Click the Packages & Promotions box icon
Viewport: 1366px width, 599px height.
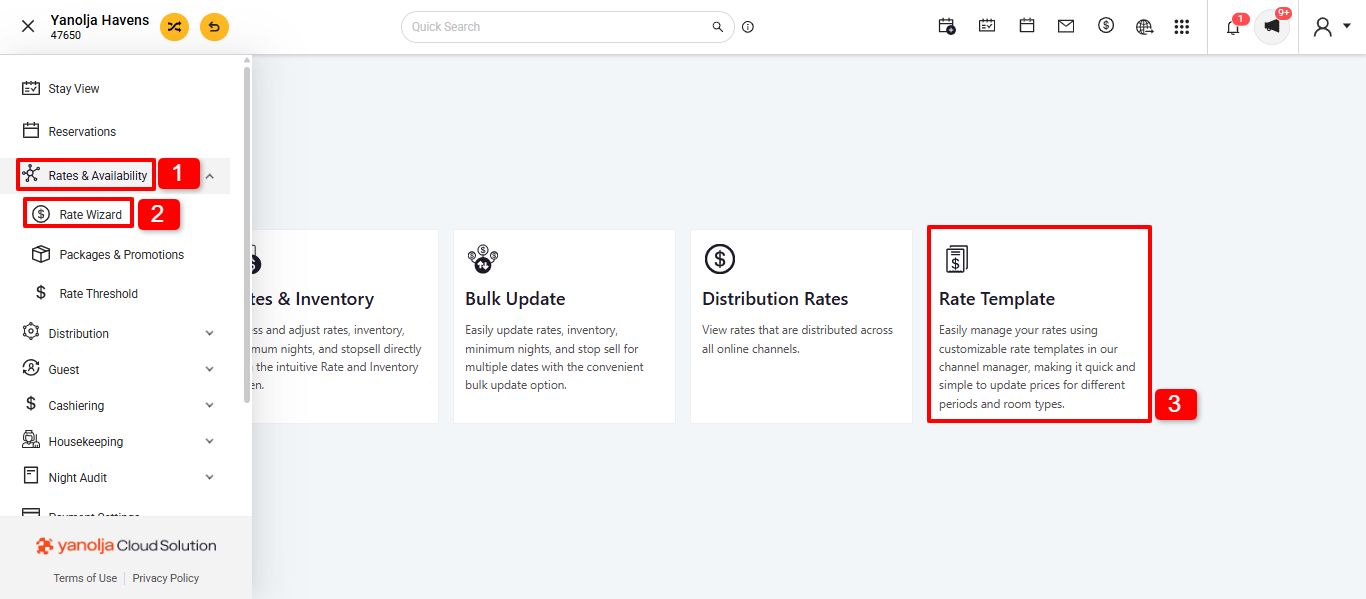pyautogui.click(x=41, y=254)
